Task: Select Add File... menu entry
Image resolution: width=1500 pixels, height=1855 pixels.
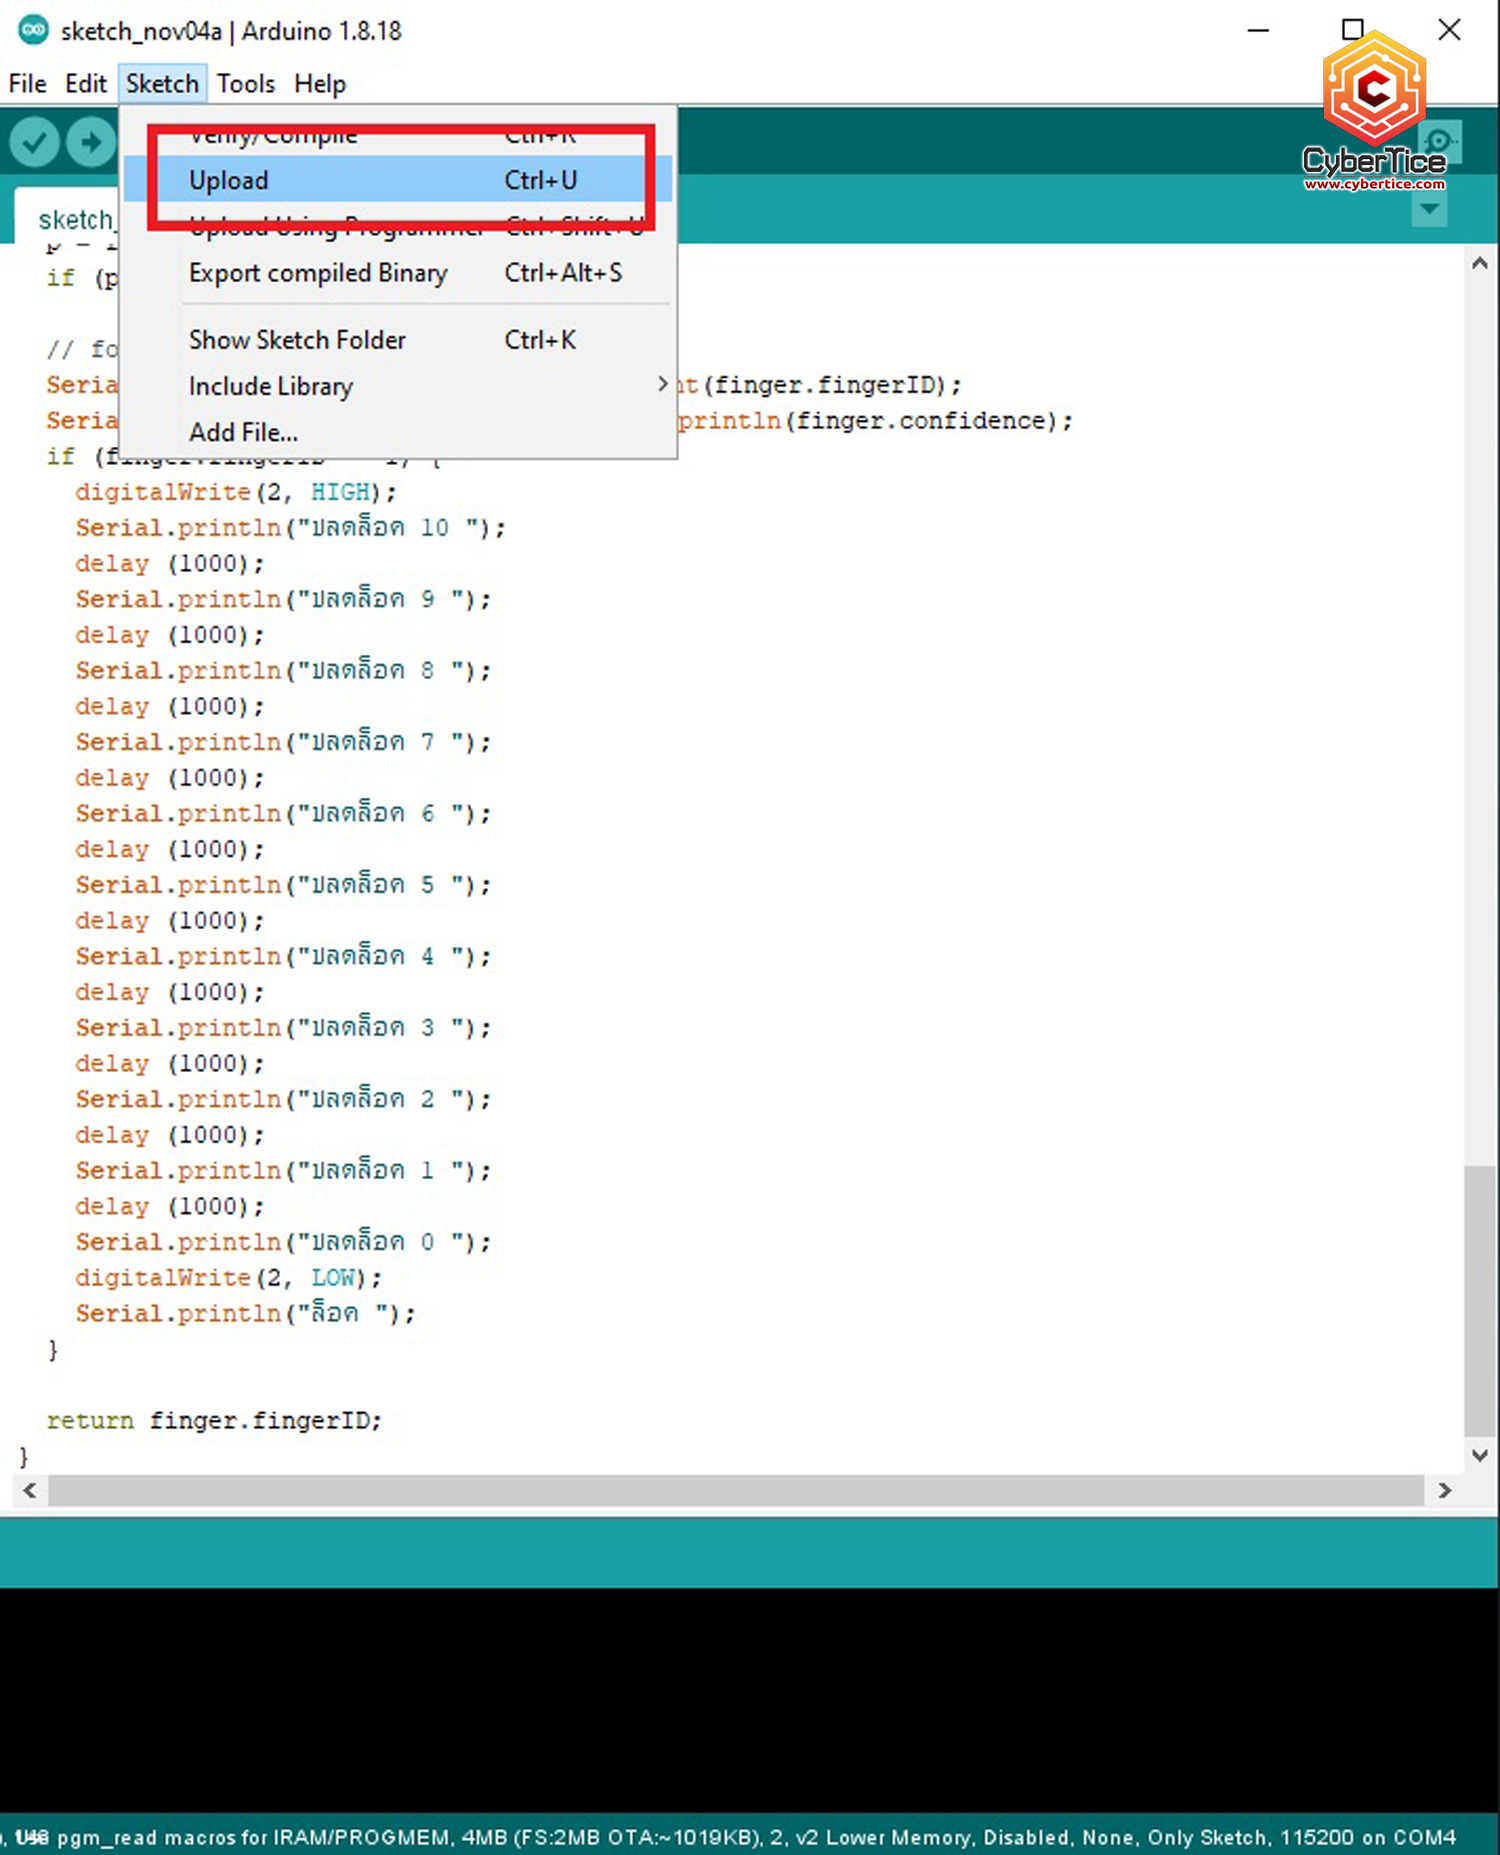Action: [x=398, y=432]
